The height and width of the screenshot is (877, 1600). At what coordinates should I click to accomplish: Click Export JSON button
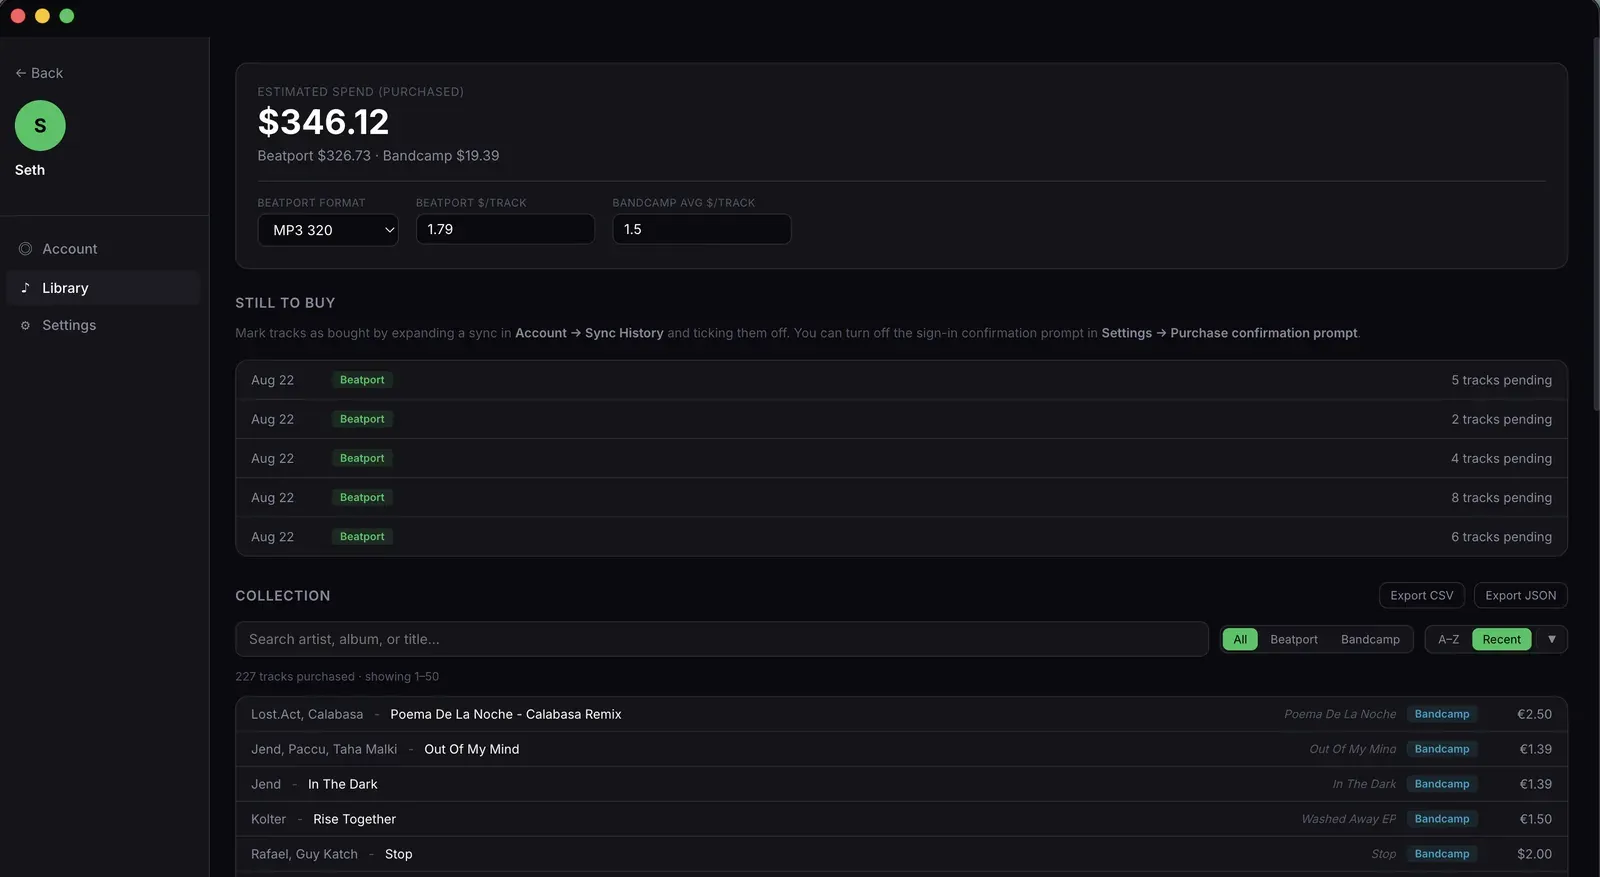click(1520, 595)
